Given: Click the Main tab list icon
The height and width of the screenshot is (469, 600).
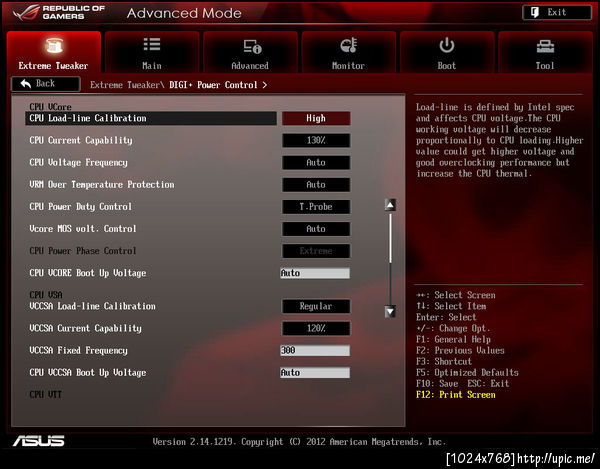Looking at the screenshot, I should click(x=152, y=44).
